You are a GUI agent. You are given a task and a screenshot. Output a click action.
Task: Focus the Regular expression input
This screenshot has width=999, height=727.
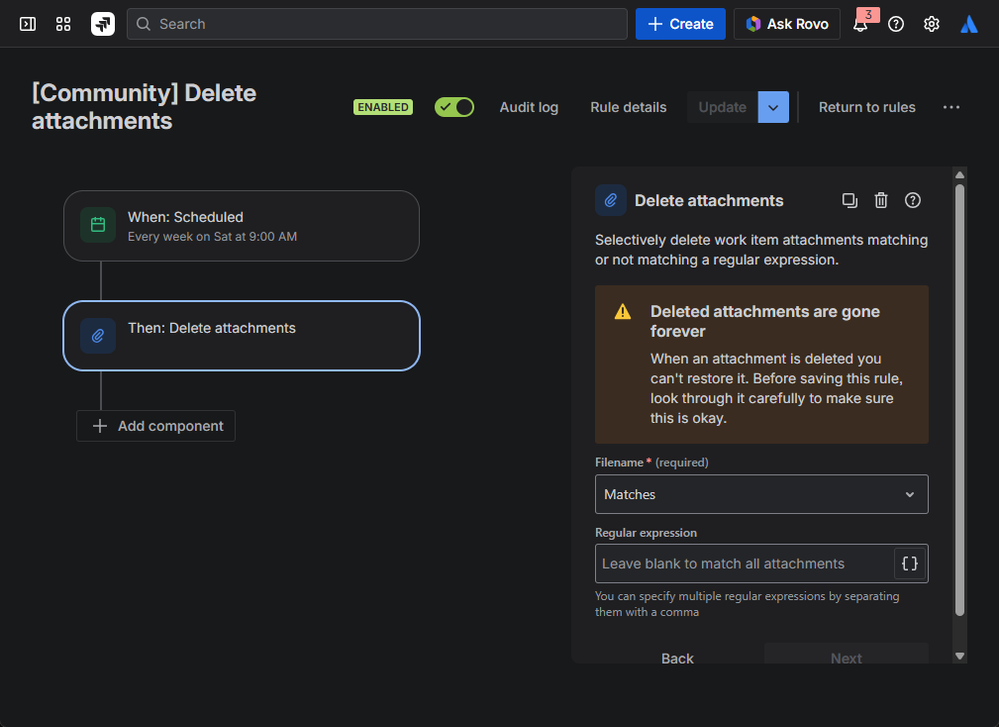745,563
